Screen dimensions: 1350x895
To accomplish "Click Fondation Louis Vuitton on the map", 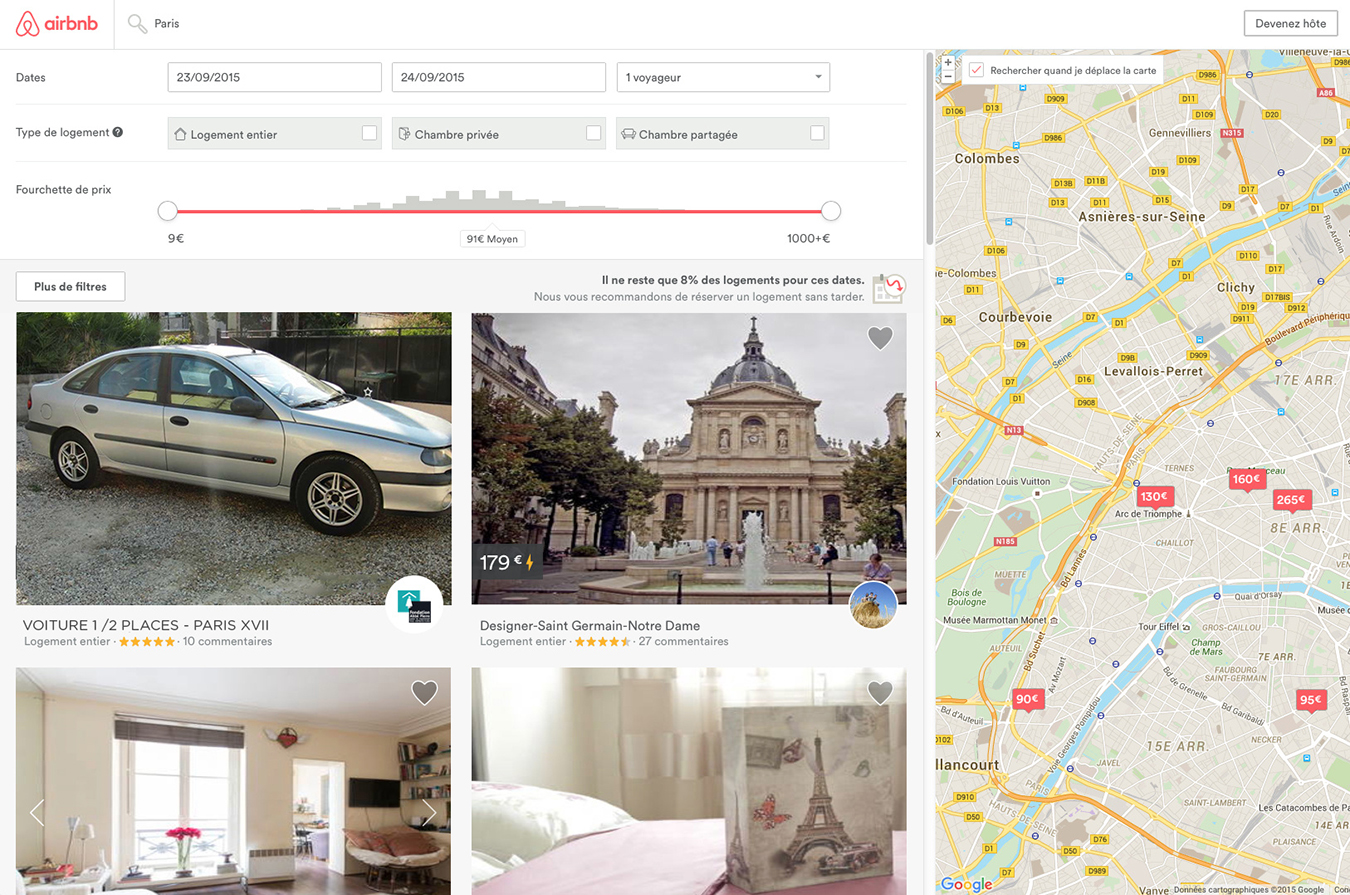I will (x=1001, y=481).
